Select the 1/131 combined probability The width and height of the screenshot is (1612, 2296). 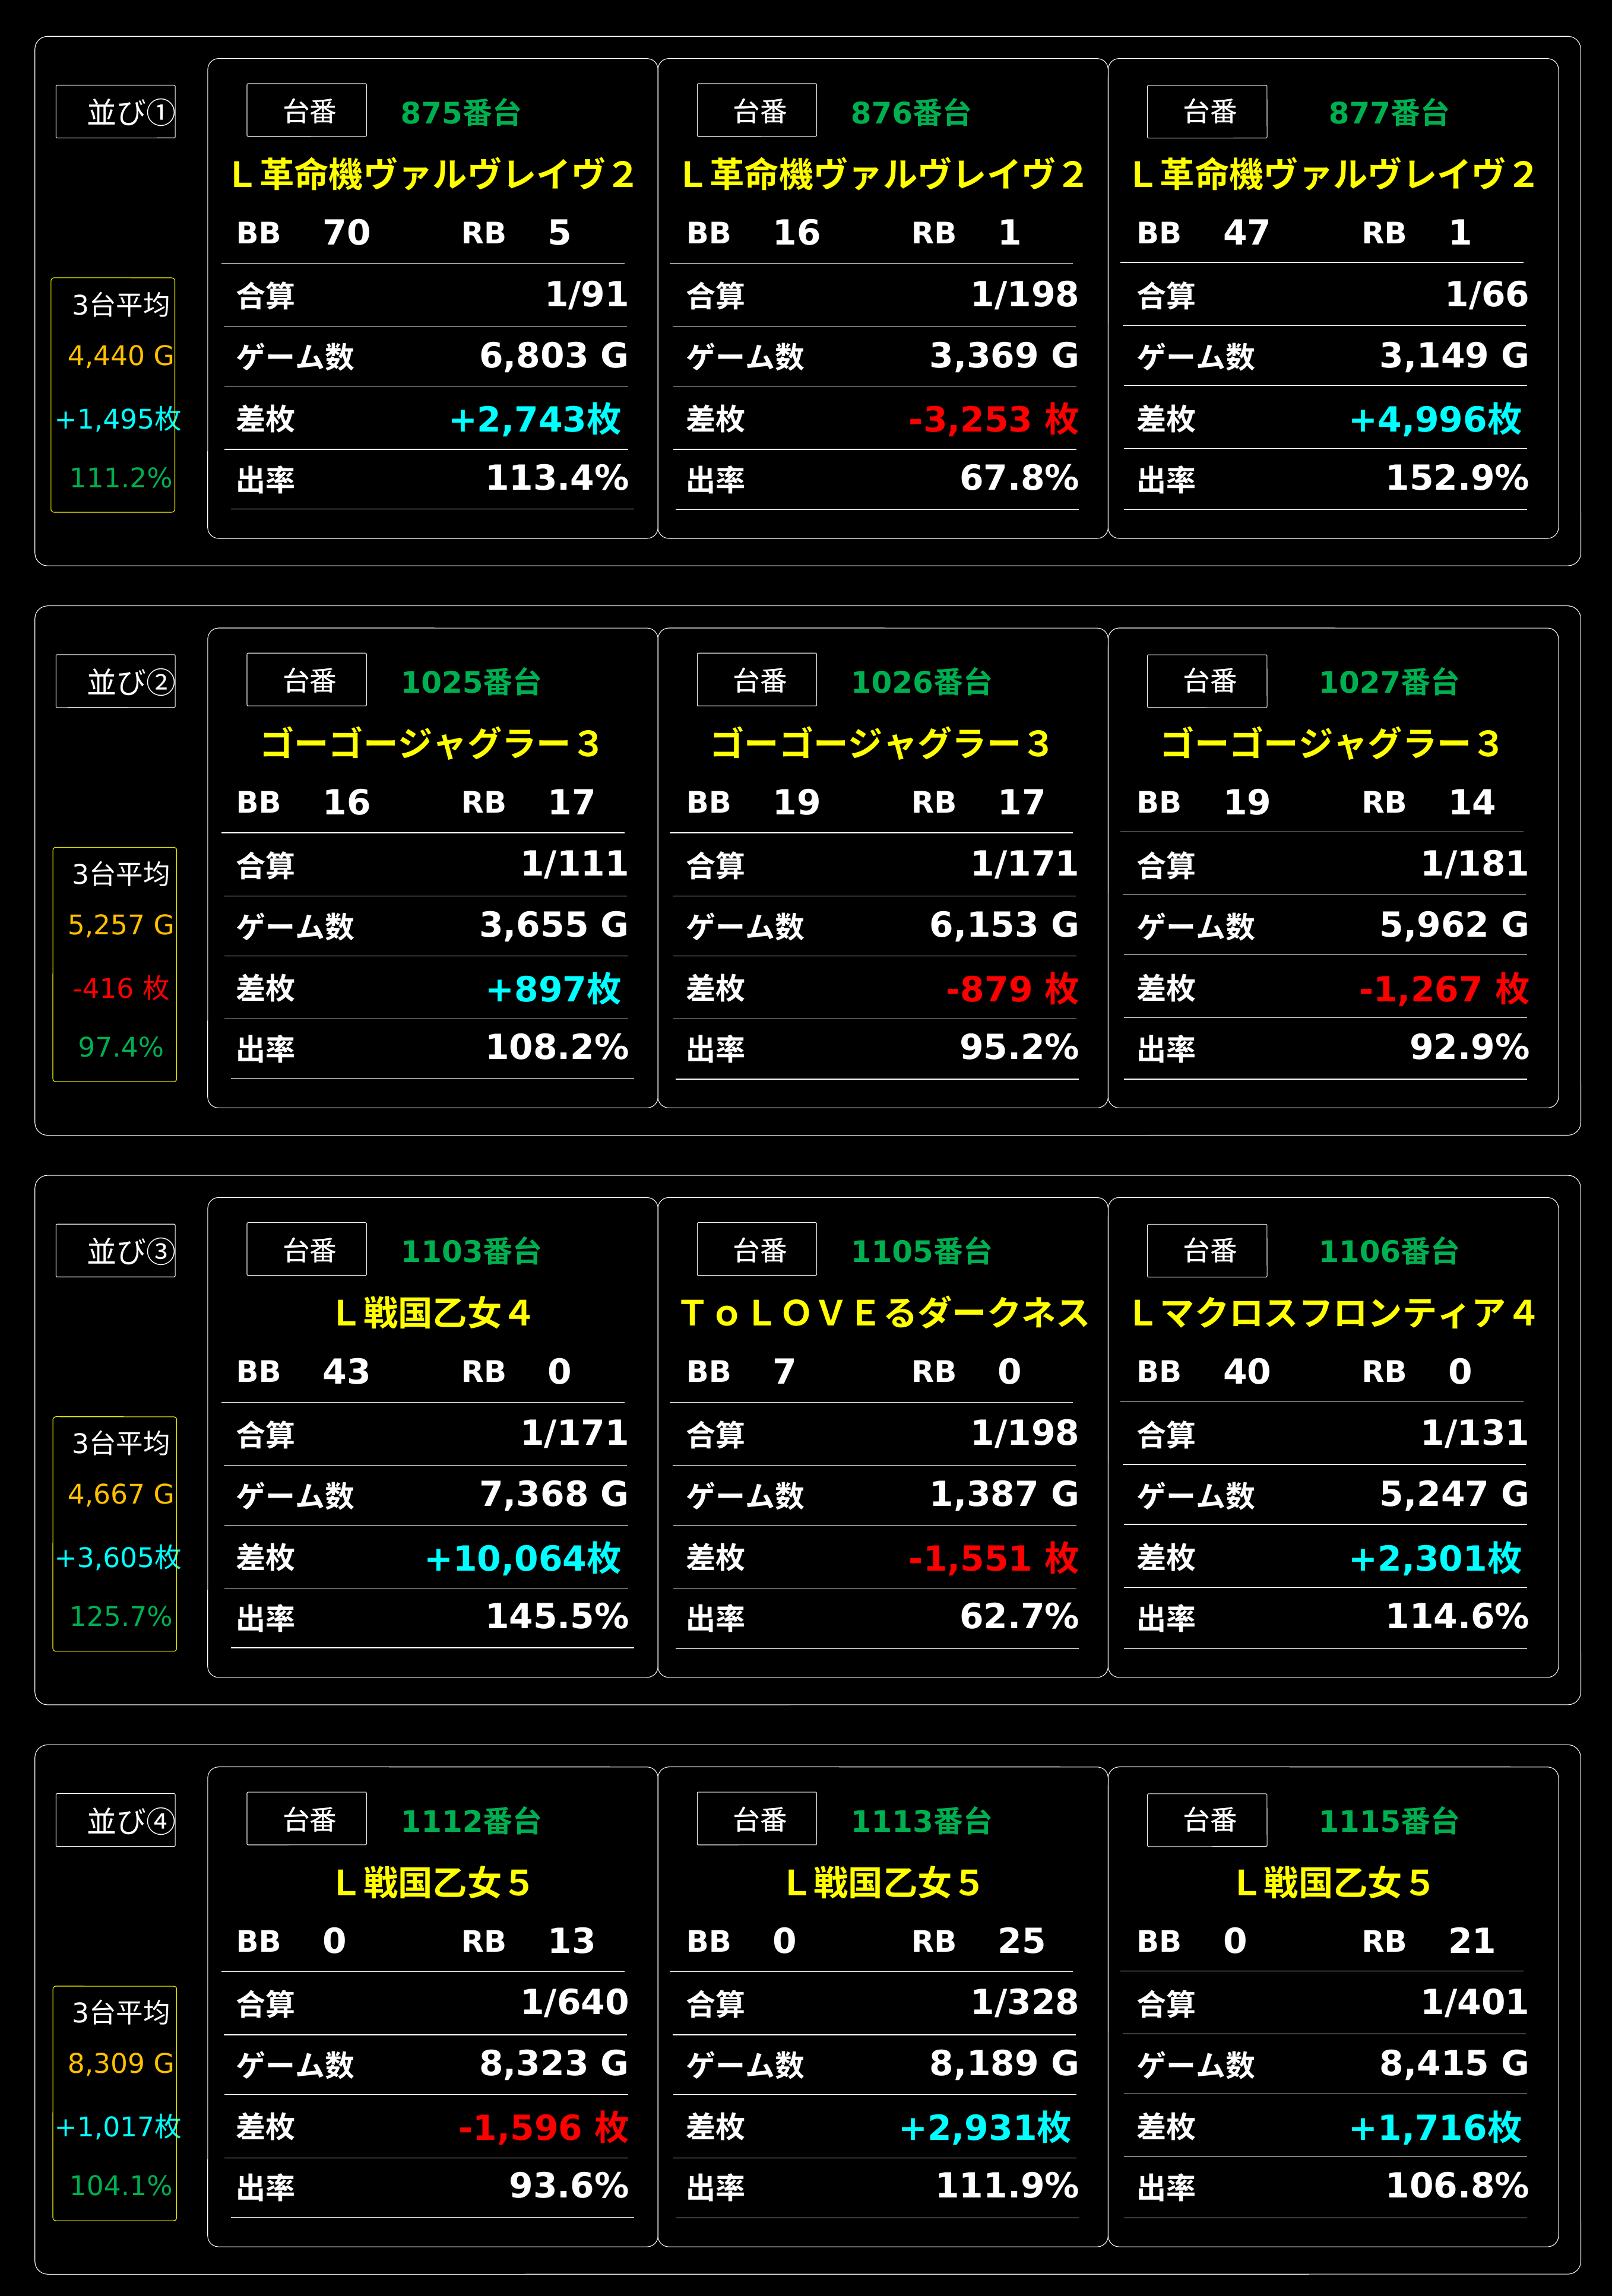(1475, 1433)
